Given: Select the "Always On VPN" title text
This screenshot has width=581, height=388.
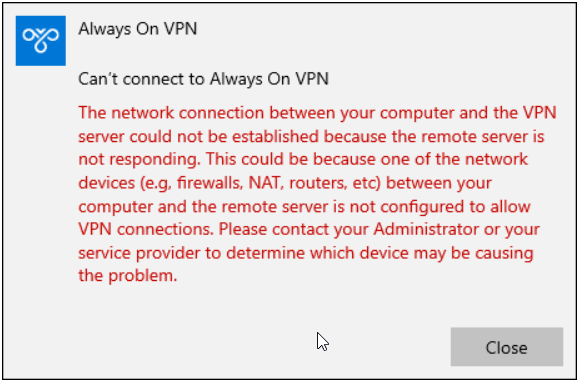Looking at the screenshot, I should (137, 29).
